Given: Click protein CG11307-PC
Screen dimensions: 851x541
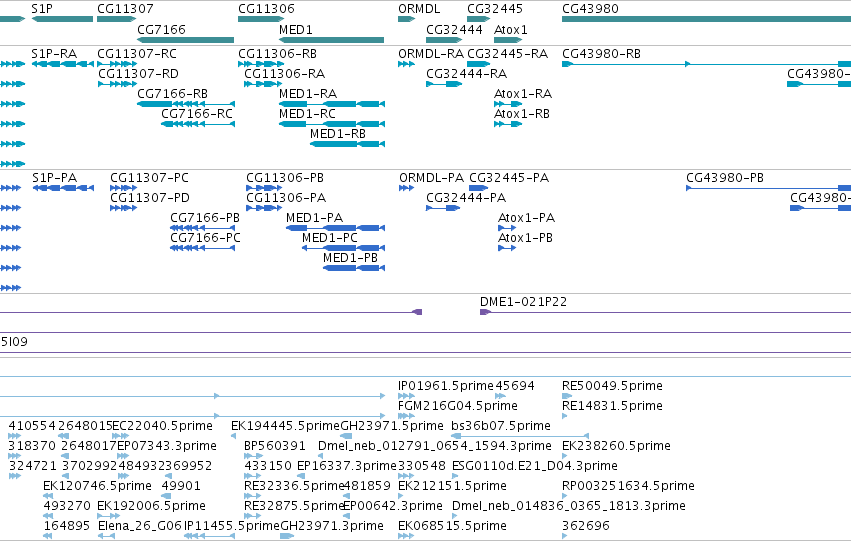Looking at the screenshot, I should 150,178.
